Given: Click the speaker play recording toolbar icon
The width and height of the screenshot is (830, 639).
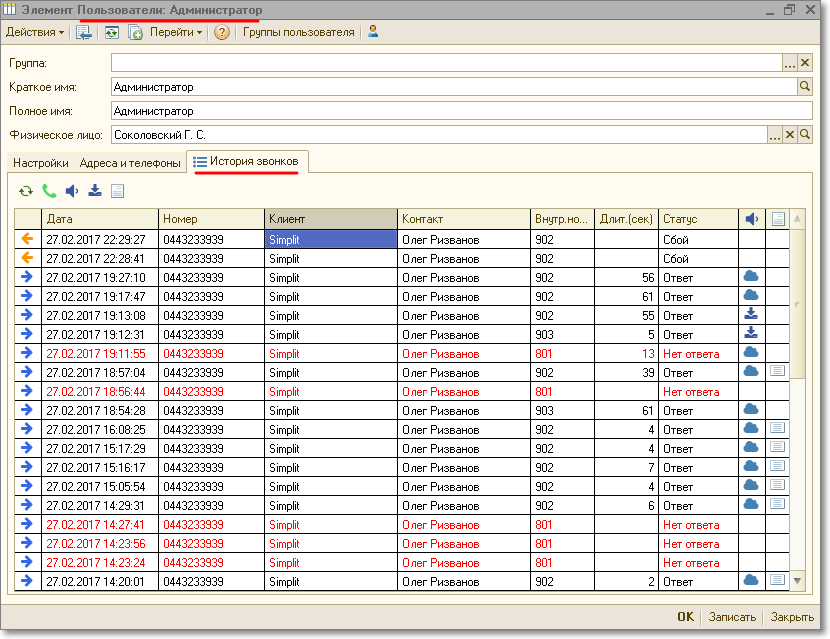Looking at the screenshot, I should point(72,191).
